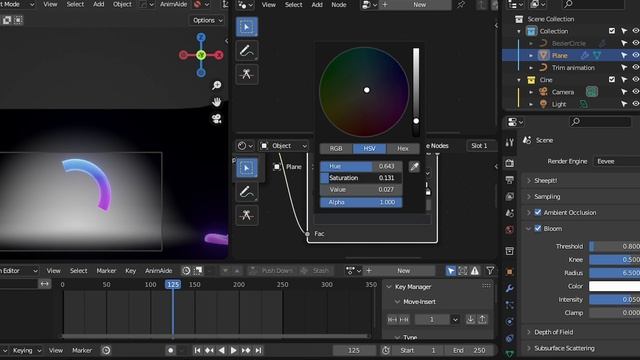Viewport: 640px width, 360px height.
Task: Play the animation forward
Action: 233,350
